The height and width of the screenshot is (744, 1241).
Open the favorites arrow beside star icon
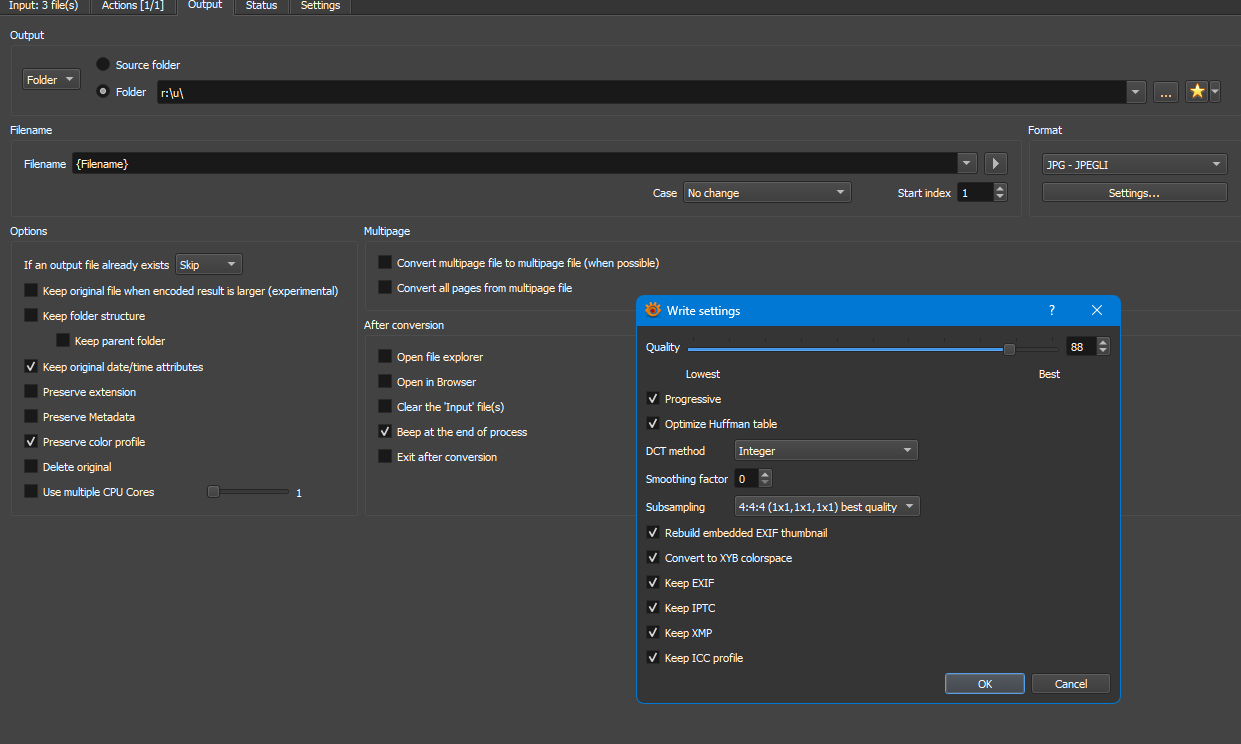(x=1215, y=92)
